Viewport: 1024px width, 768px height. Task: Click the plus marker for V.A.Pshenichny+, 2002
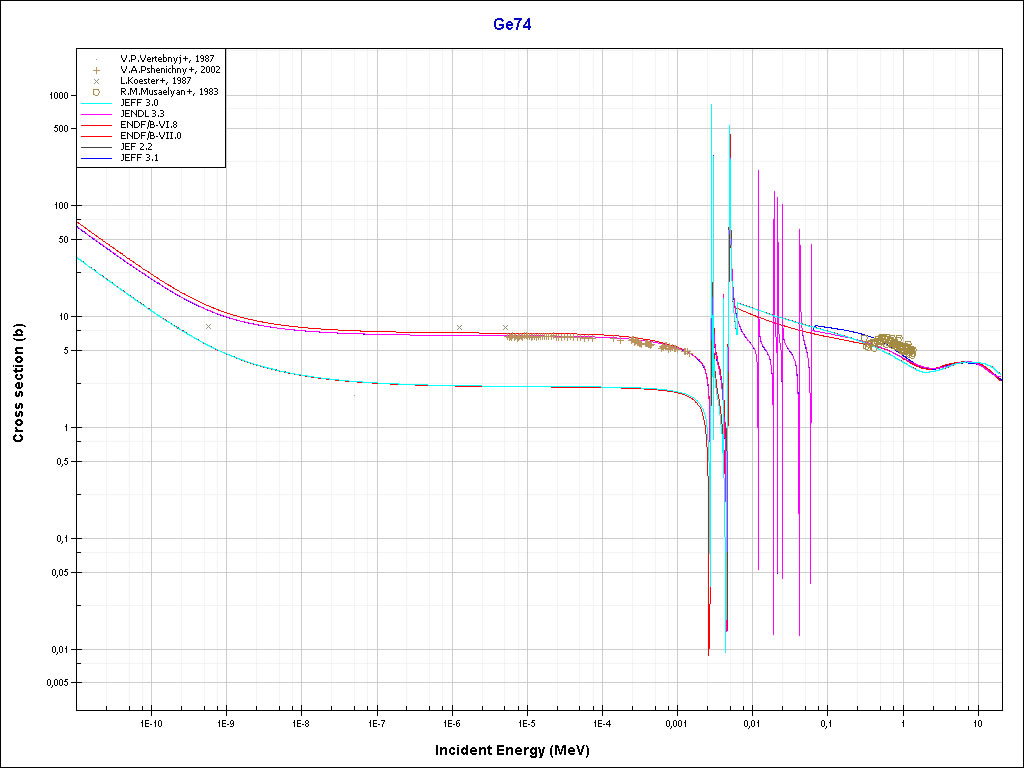(x=97, y=70)
